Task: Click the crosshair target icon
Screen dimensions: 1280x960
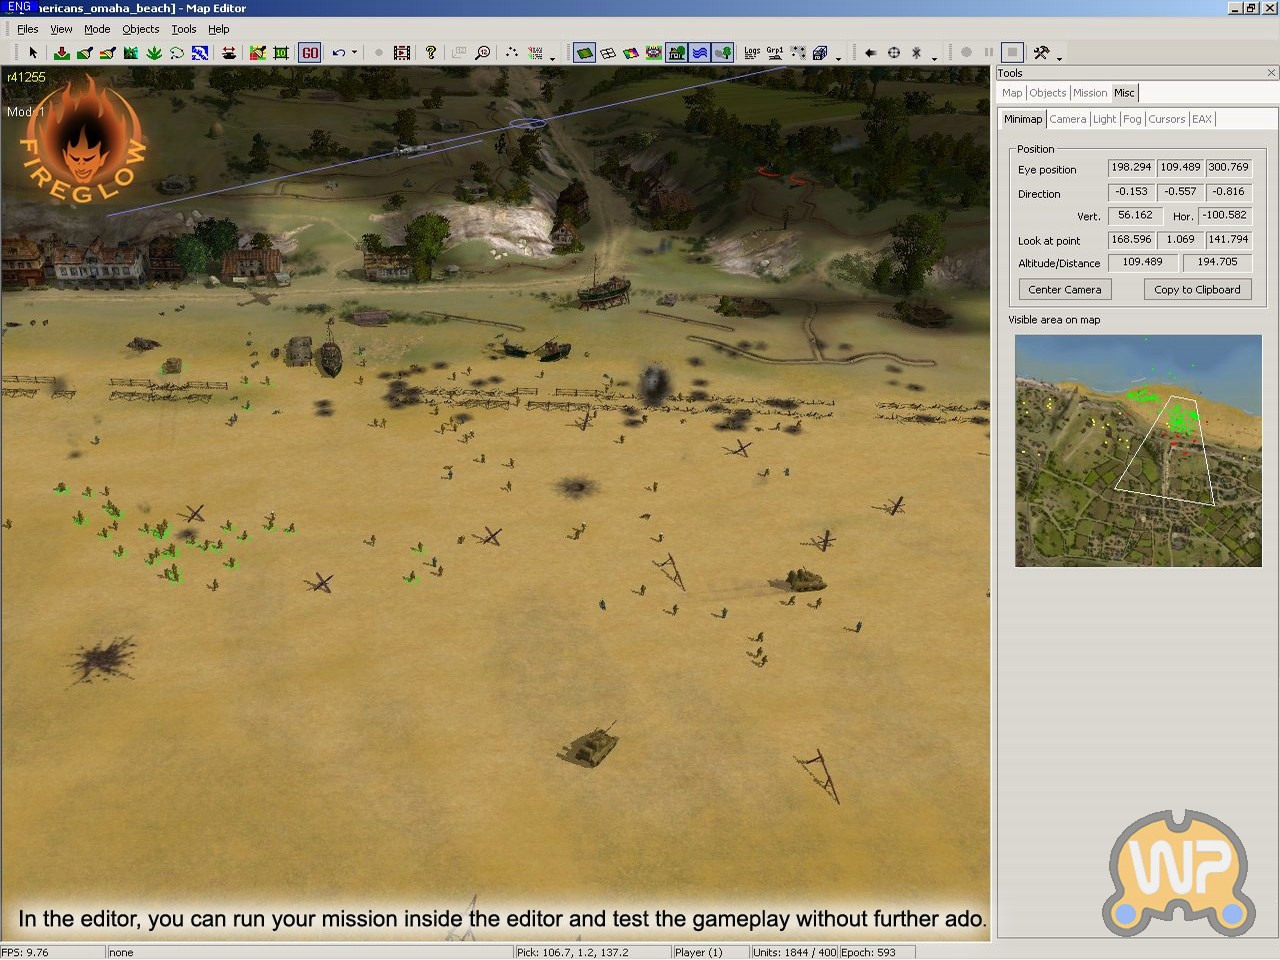Action: (894, 53)
